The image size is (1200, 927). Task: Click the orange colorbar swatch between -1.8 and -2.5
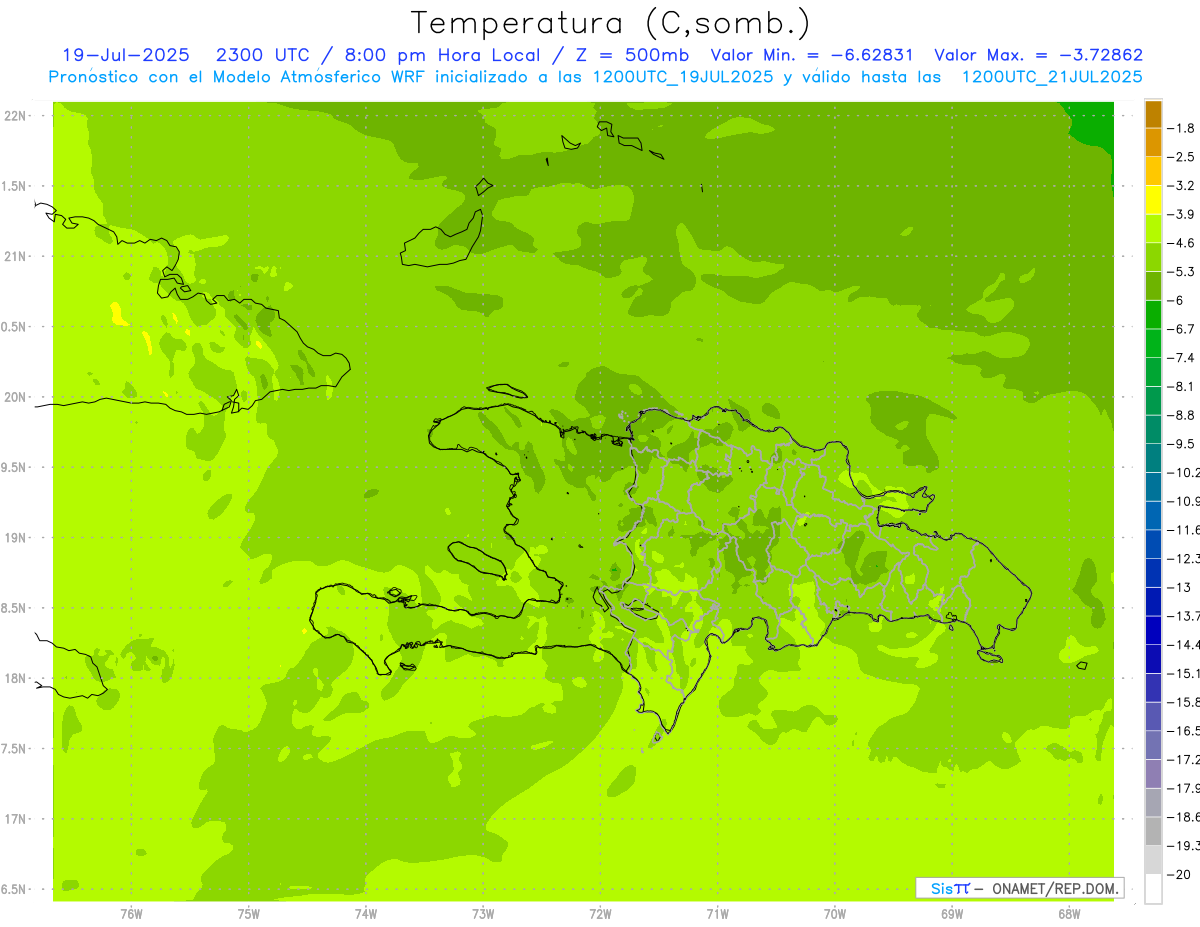click(x=1153, y=142)
